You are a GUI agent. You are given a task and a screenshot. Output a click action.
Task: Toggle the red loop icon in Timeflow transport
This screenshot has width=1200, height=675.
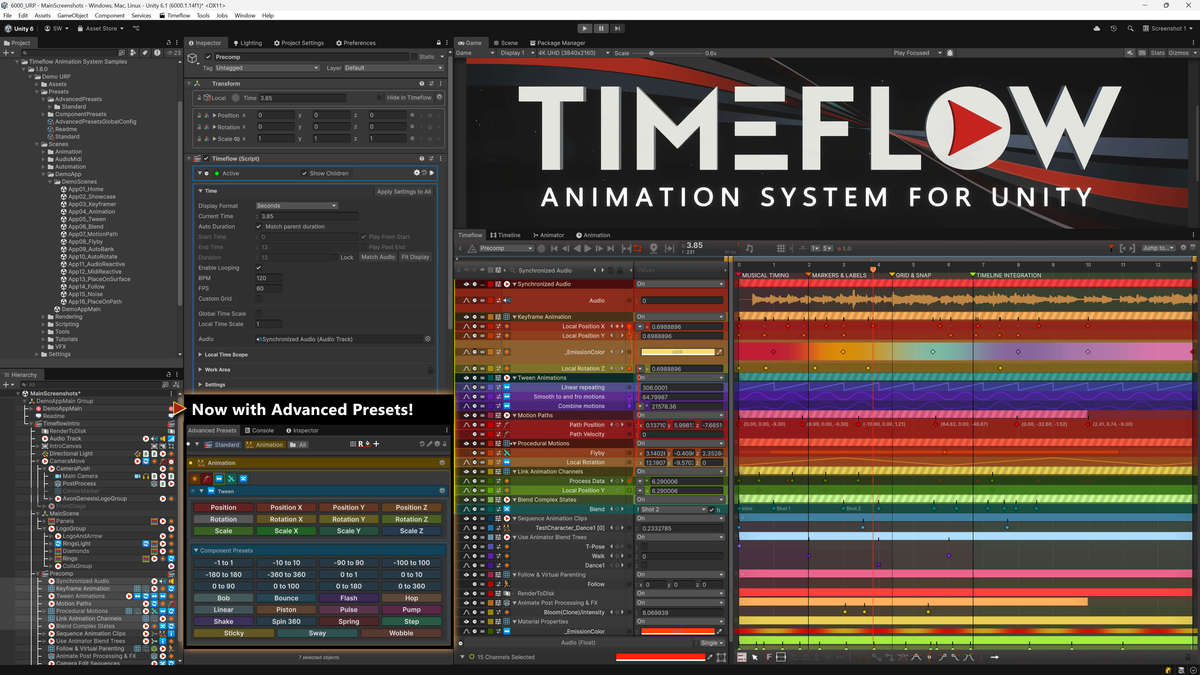tap(636, 248)
